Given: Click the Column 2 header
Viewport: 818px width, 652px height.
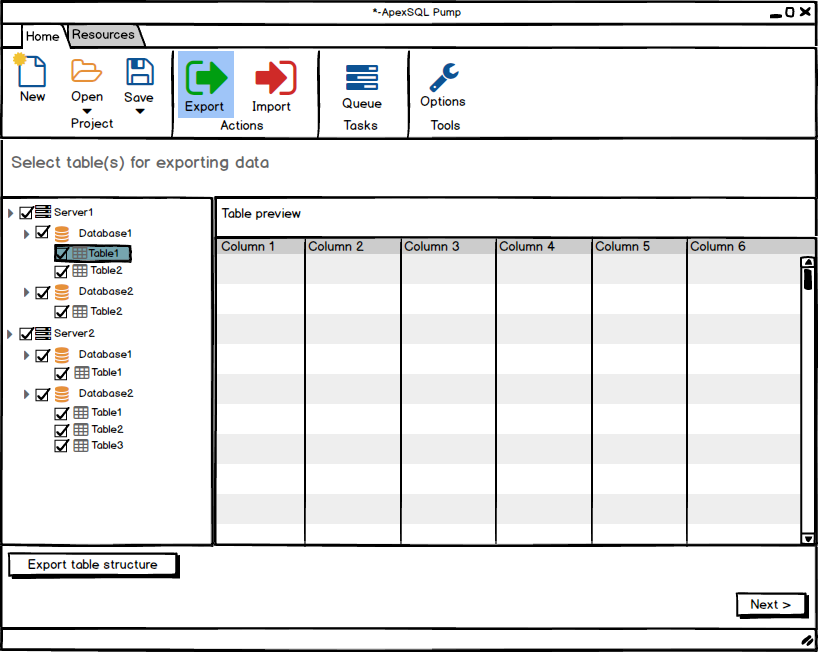Looking at the screenshot, I should coord(353,247).
